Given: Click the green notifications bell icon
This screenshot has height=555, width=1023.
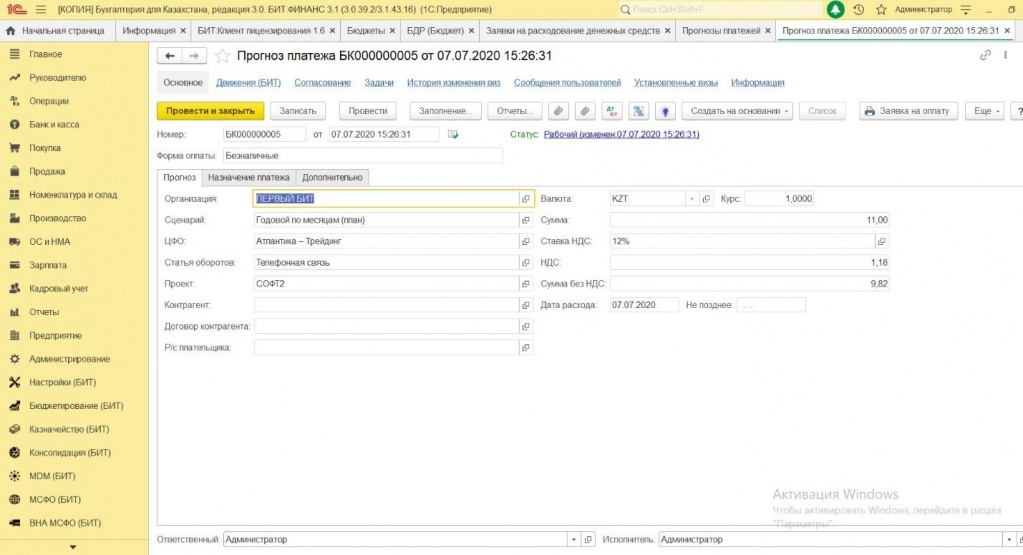Looking at the screenshot, I should click(835, 9).
